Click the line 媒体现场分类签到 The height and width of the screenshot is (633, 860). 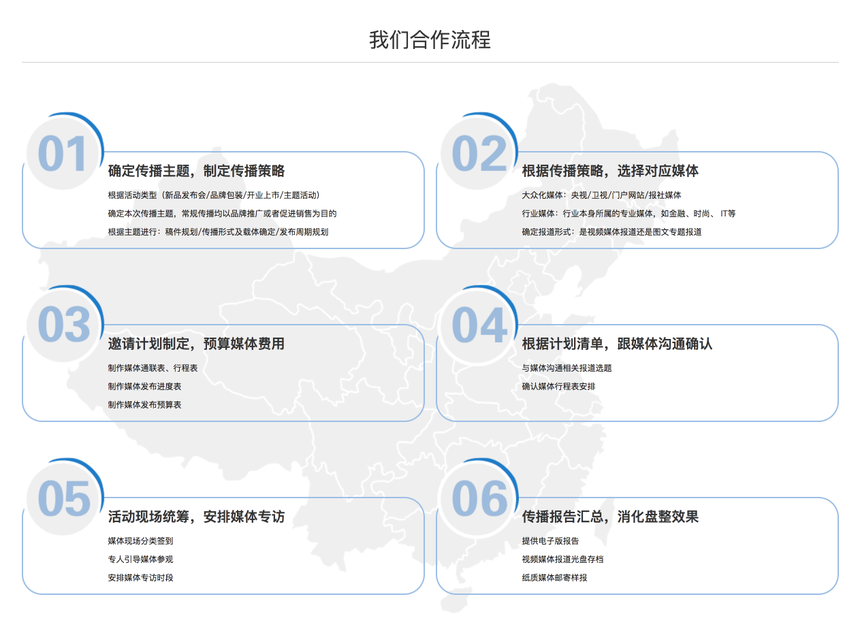tap(140, 541)
